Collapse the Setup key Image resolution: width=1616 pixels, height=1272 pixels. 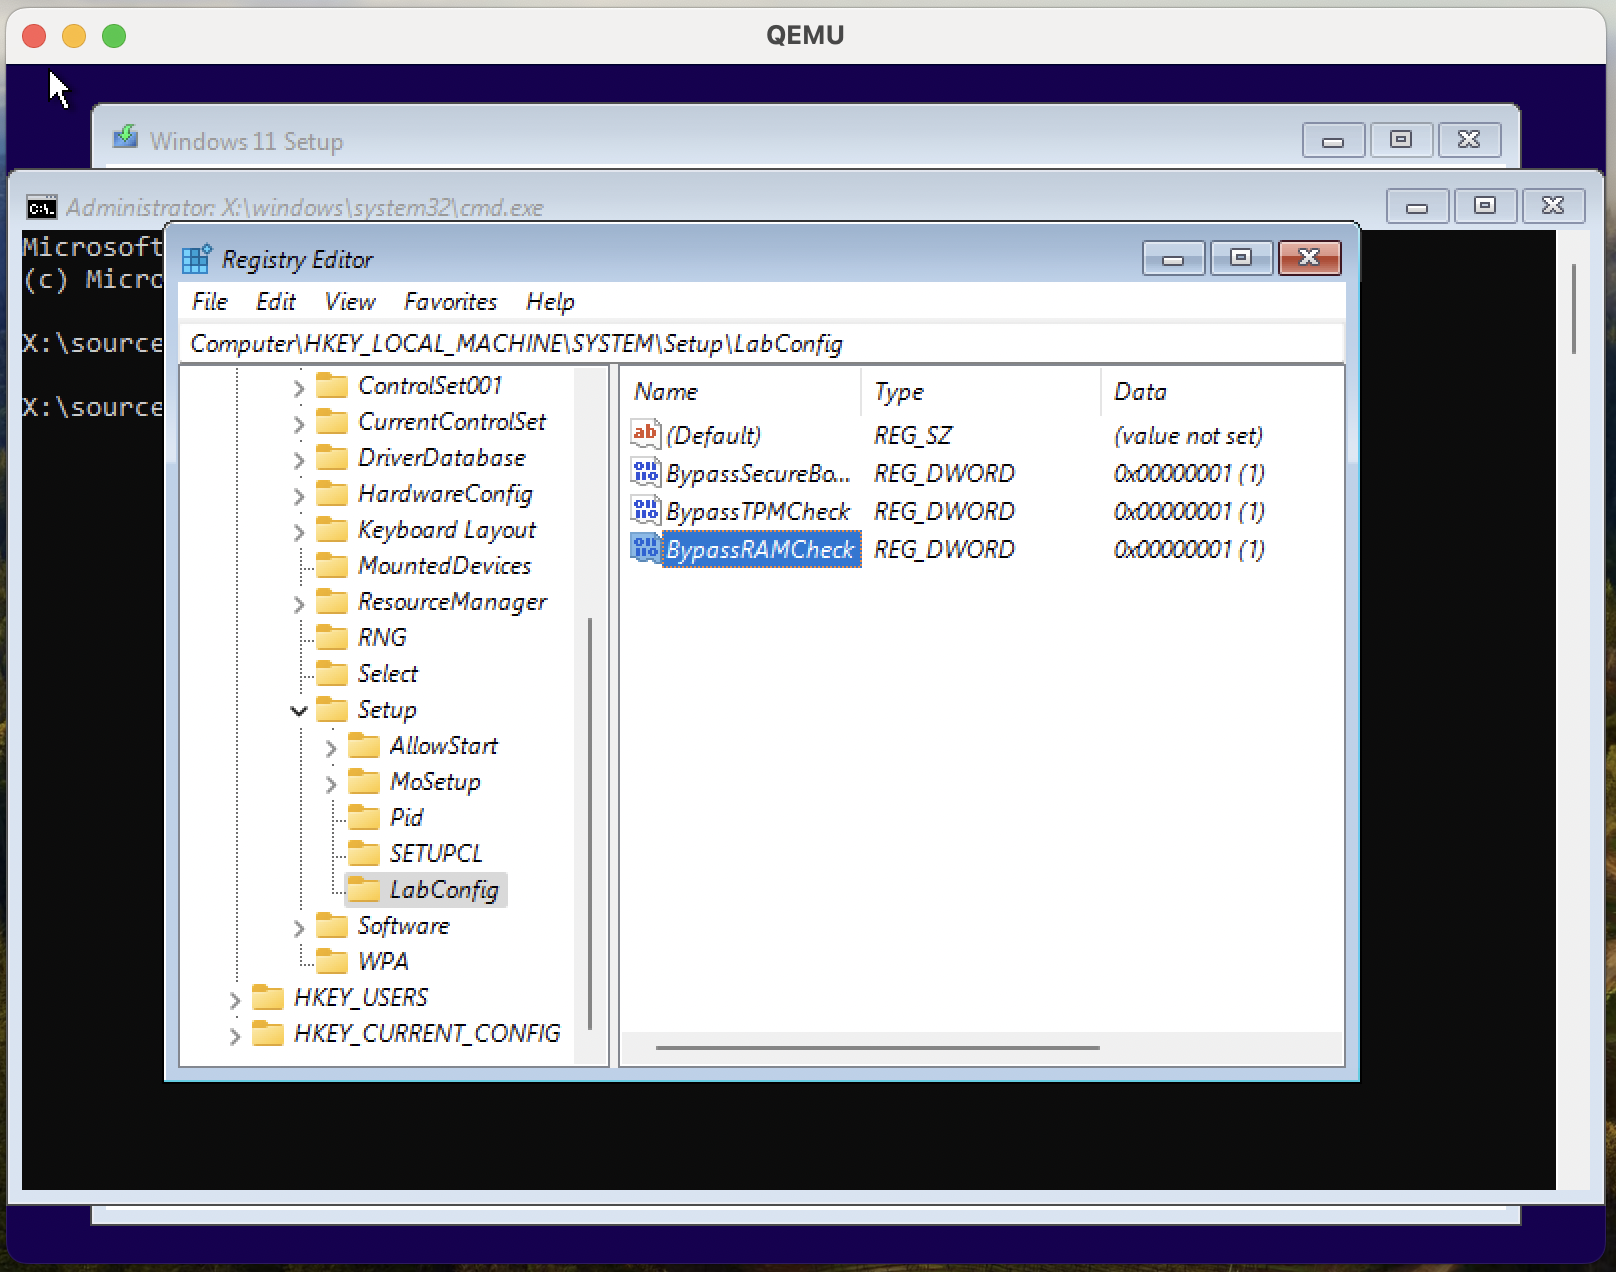click(x=299, y=711)
